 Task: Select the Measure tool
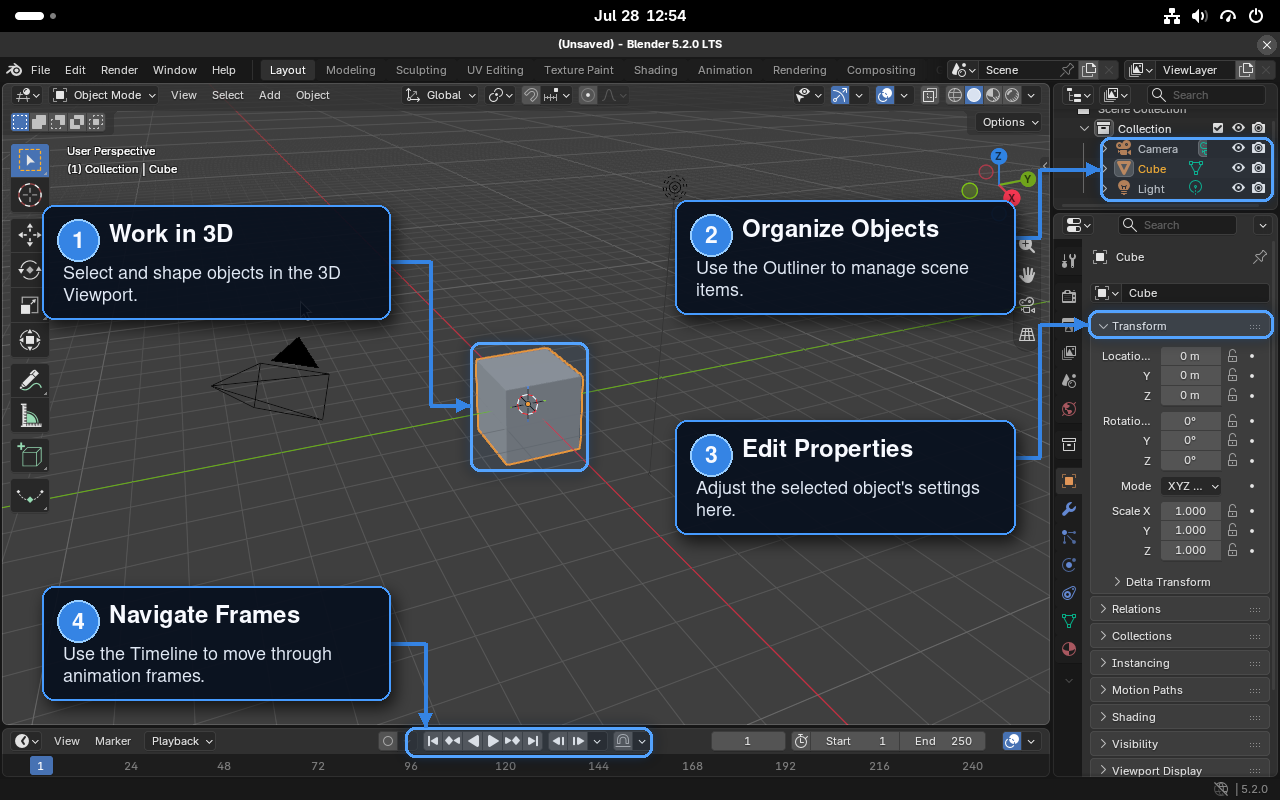[30, 415]
